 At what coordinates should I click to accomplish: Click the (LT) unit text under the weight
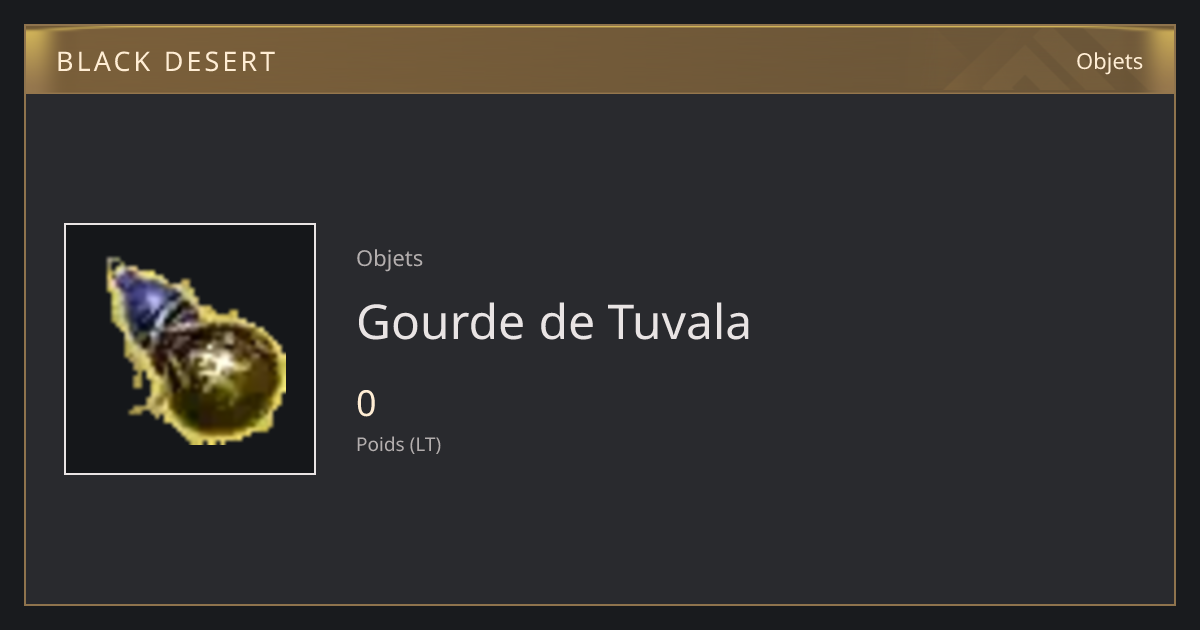425,444
